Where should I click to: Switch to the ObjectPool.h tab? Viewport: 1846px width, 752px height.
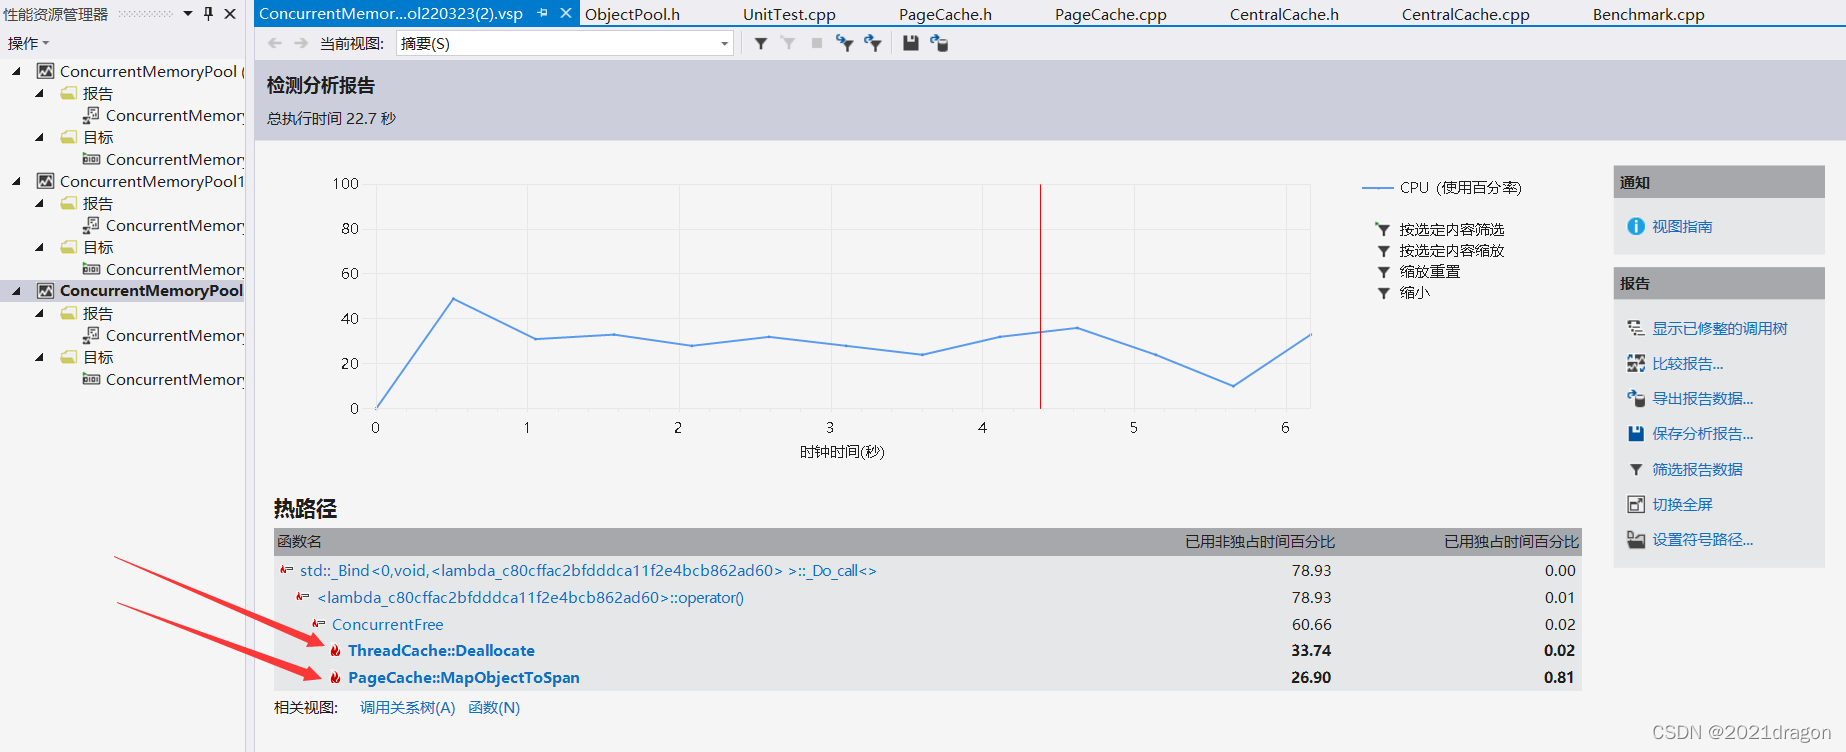(x=632, y=14)
